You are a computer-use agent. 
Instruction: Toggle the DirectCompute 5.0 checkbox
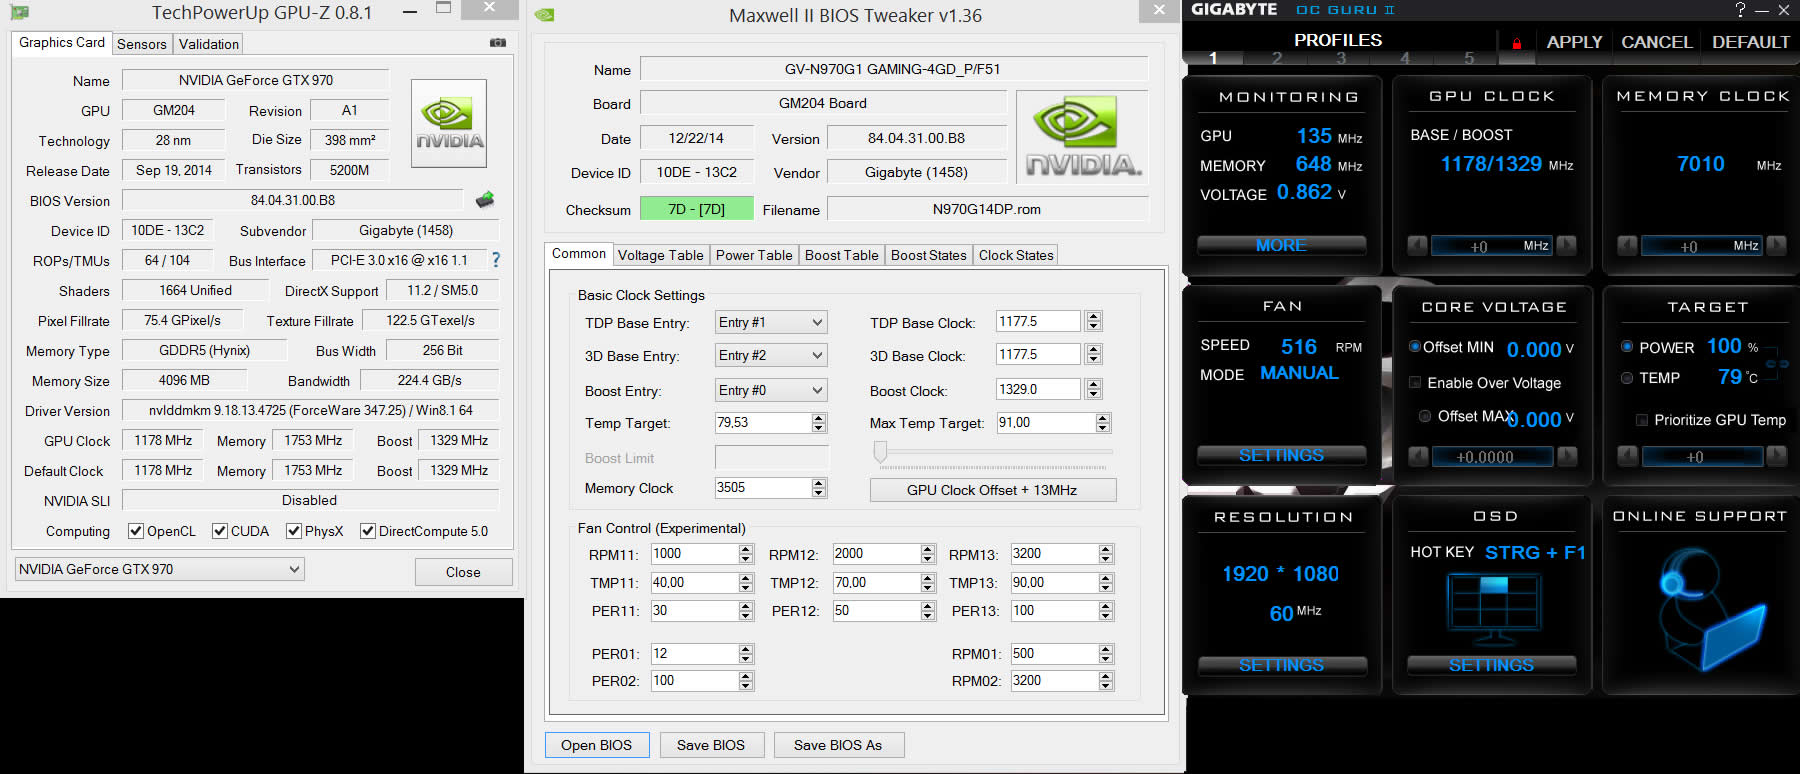368,531
